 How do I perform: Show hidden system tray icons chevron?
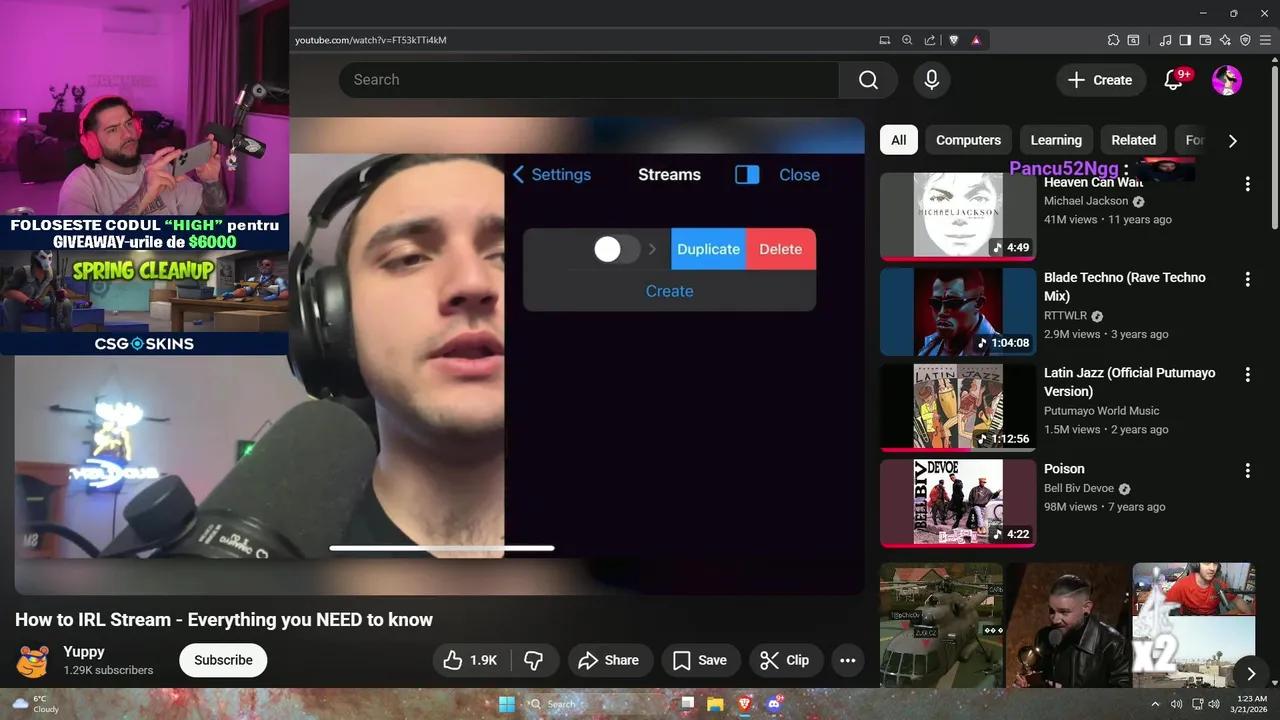click(1155, 704)
